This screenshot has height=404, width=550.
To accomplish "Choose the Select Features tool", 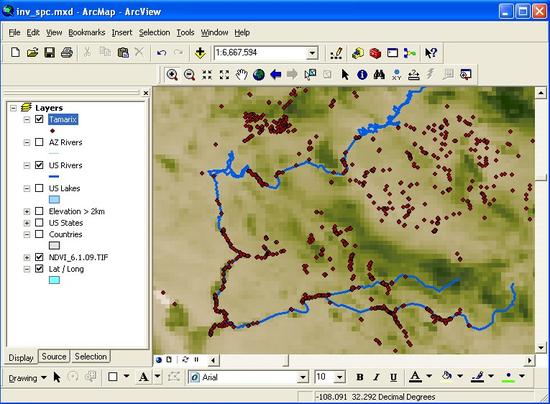I will pyautogui.click(x=310, y=74).
